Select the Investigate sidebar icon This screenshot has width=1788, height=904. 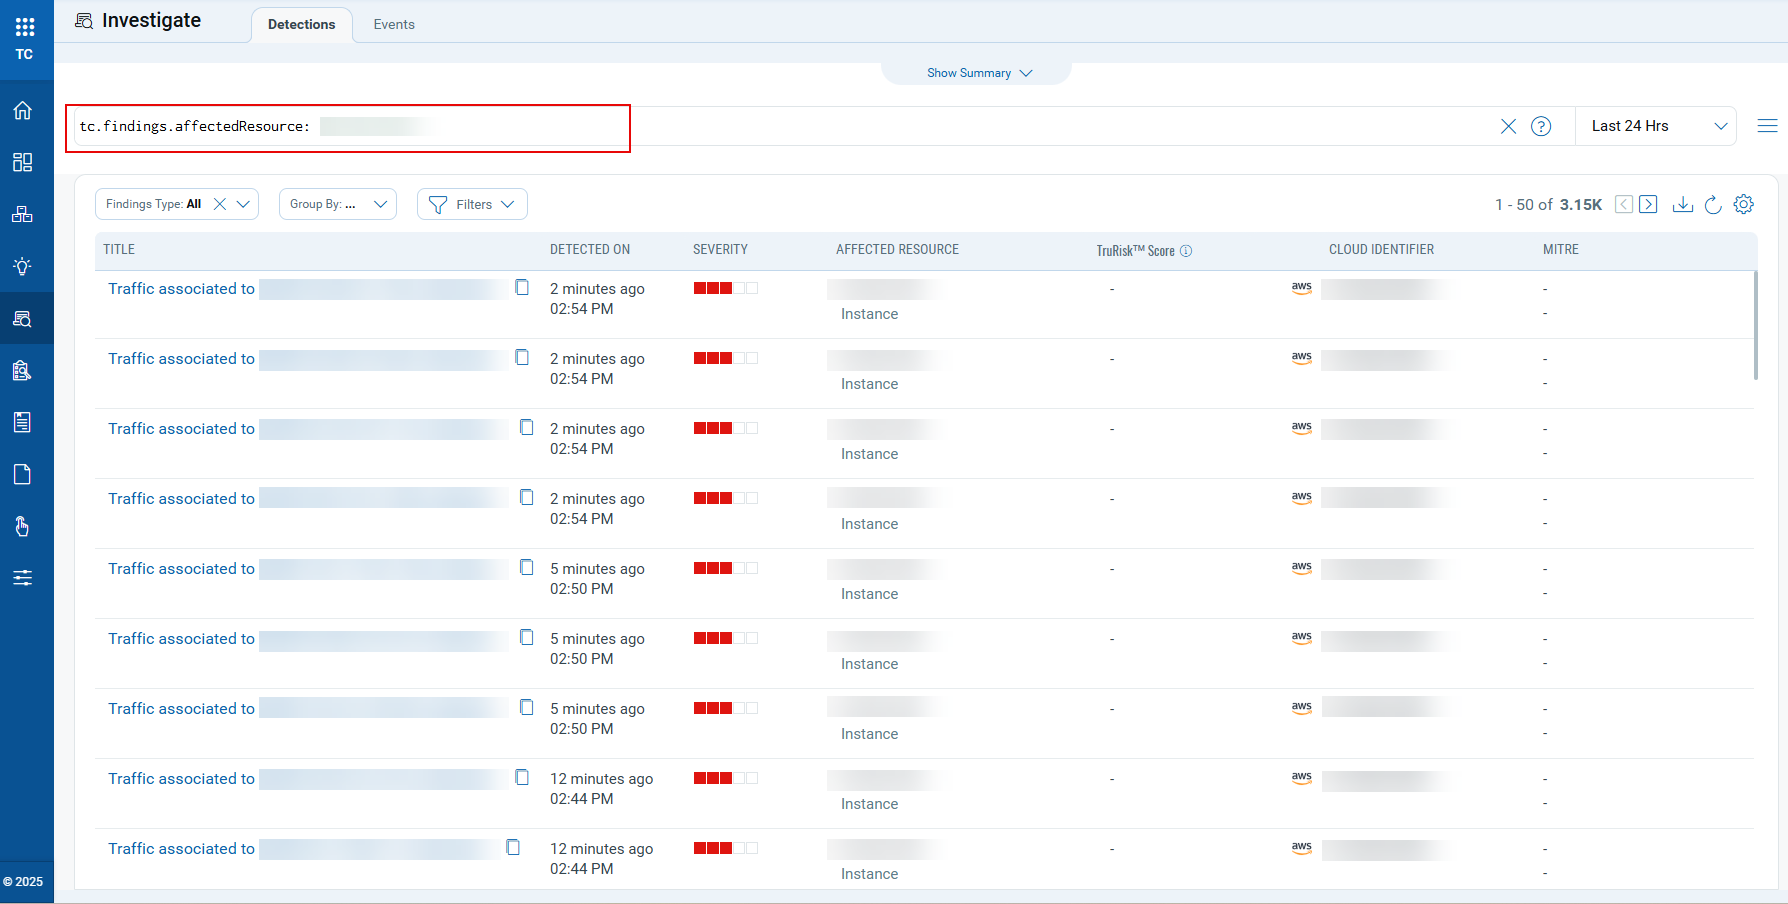tap(22, 318)
